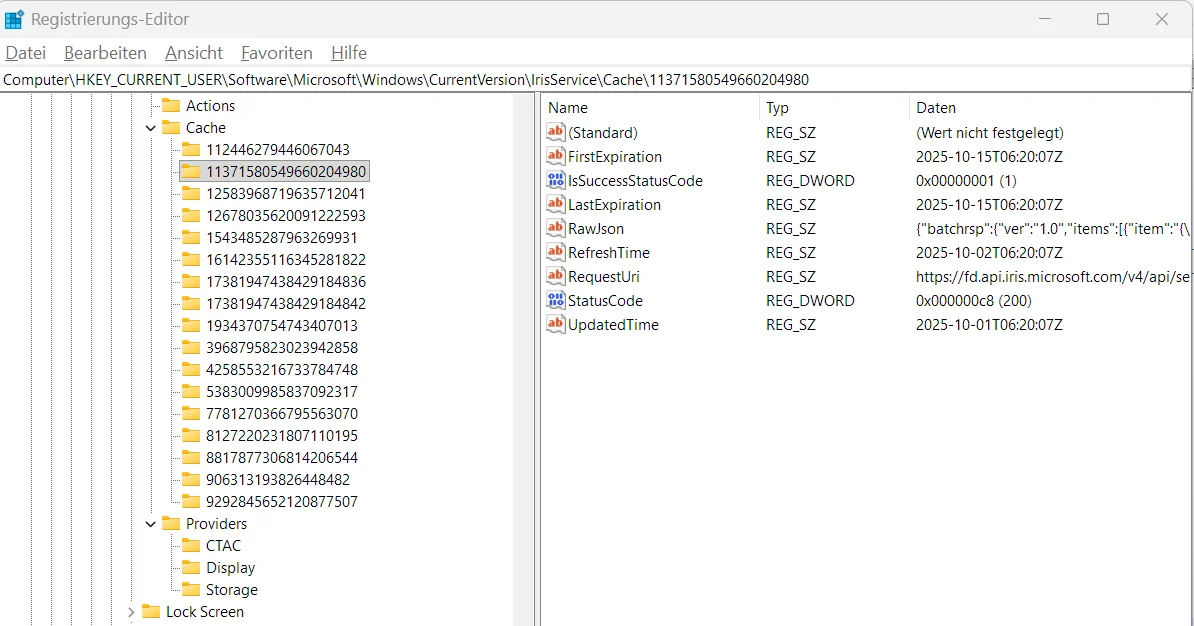Image resolution: width=1194 pixels, height=626 pixels.
Task: Expand the Lock Screen tree node
Action: coord(131,612)
